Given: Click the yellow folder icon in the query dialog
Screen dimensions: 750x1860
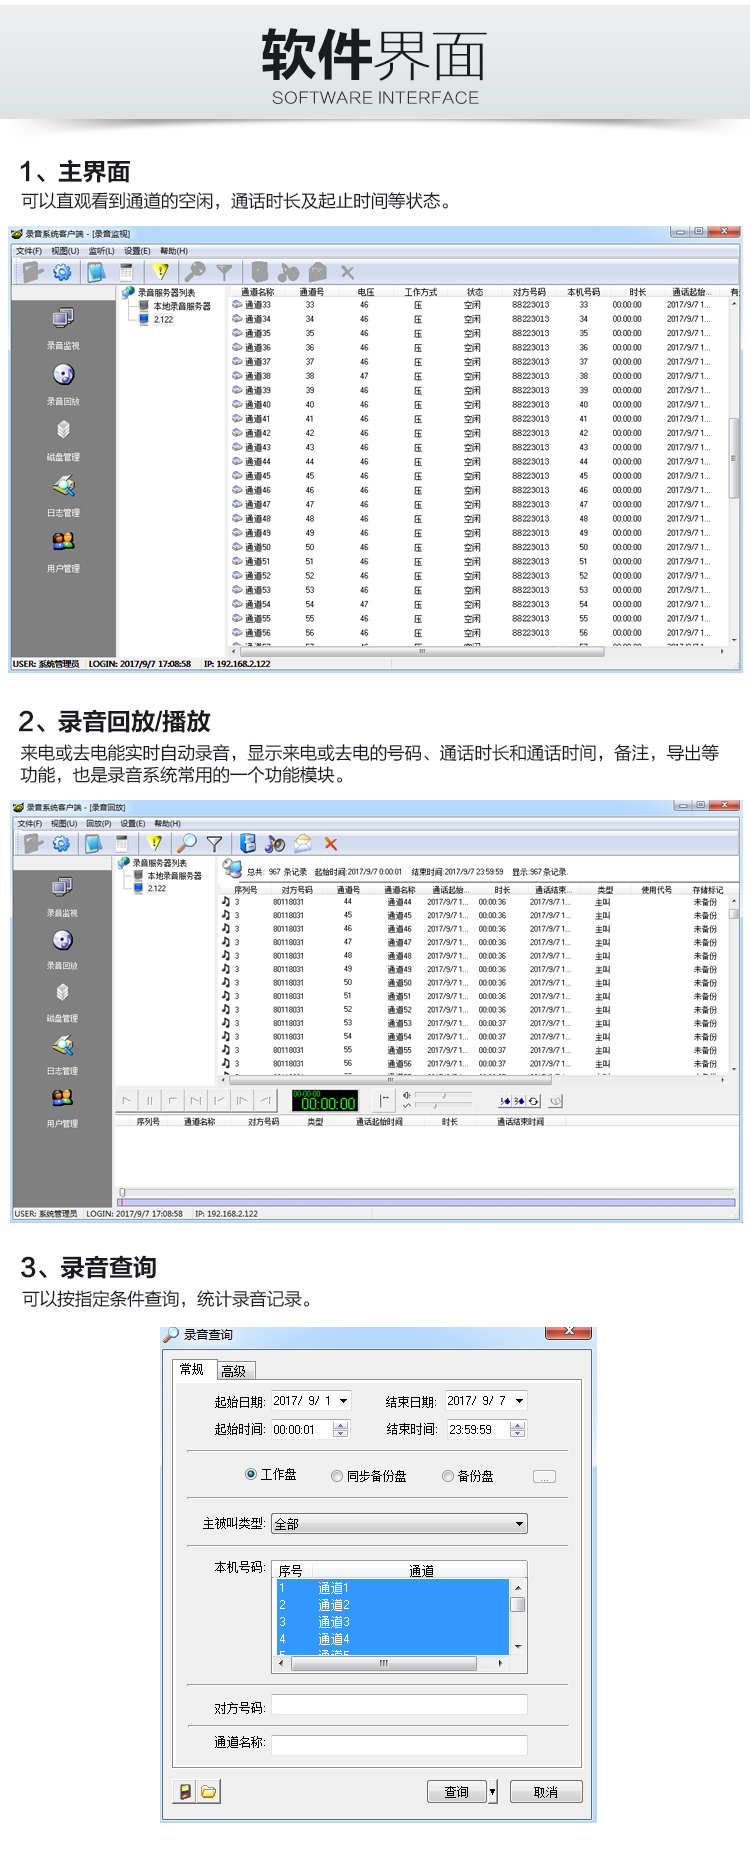Looking at the screenshot, I should tap(208, 1791).
